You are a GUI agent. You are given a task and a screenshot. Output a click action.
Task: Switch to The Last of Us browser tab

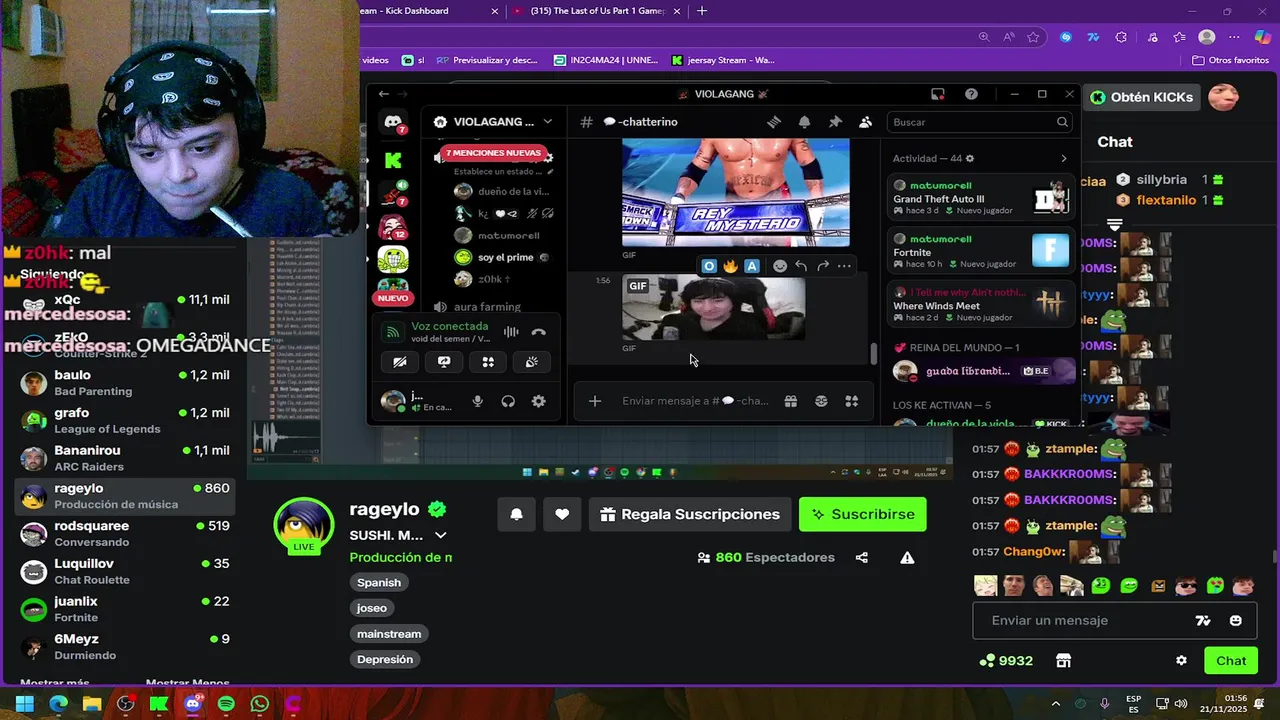[597, 11]
